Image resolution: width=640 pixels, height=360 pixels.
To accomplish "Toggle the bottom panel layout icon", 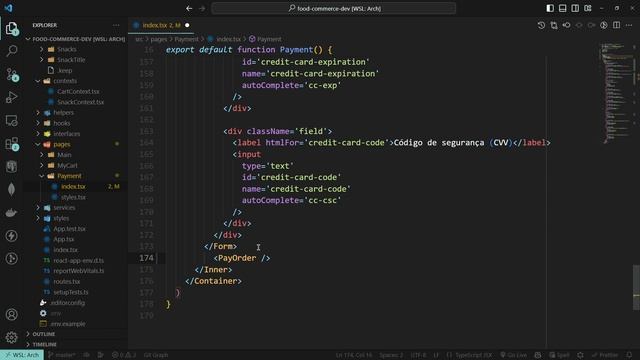I will (x=562, y=8).
